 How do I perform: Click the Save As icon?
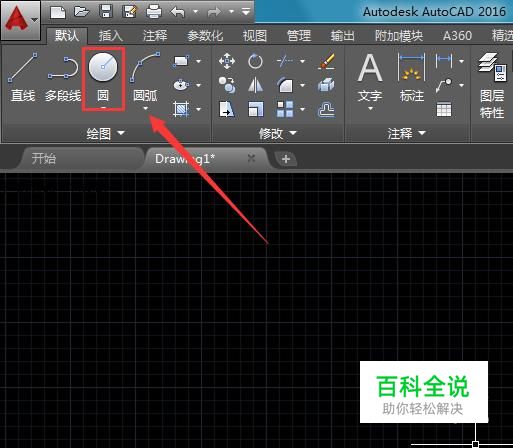click(x=130, y=12)
